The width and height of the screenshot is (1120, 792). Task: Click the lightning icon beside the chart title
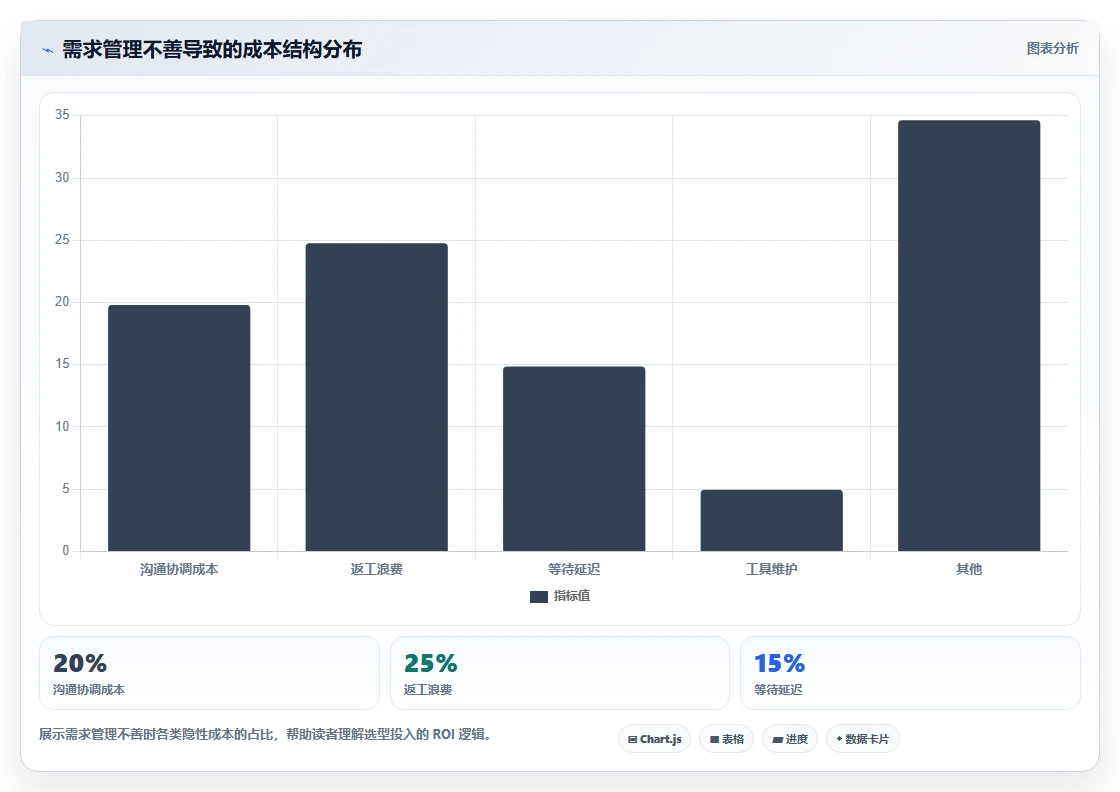coord(48,50)
